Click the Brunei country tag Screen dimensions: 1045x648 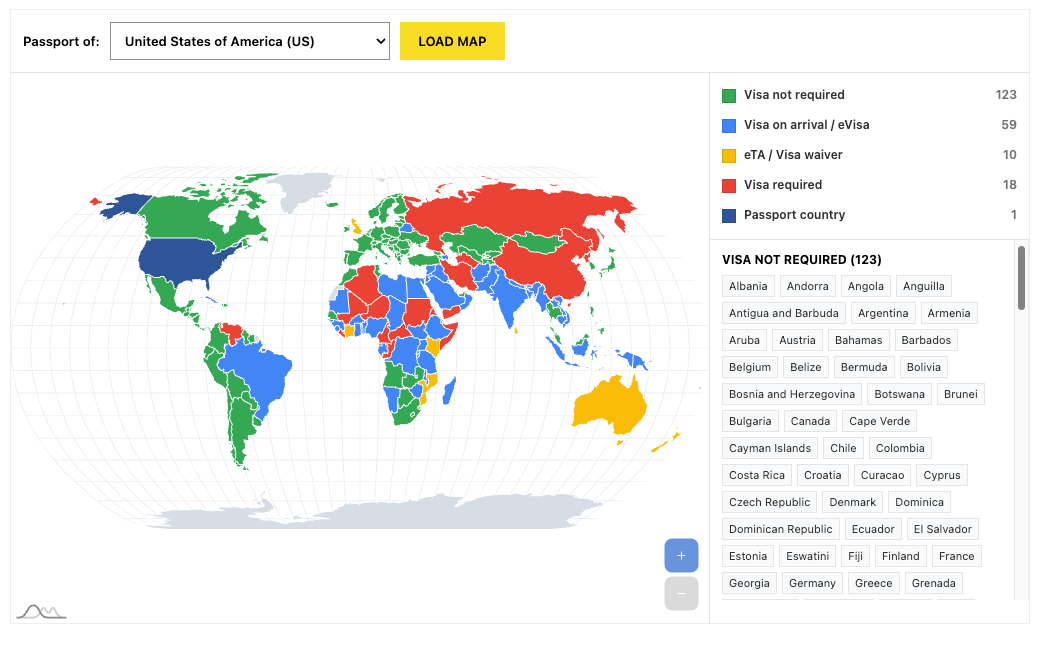[x=961, y=394]
